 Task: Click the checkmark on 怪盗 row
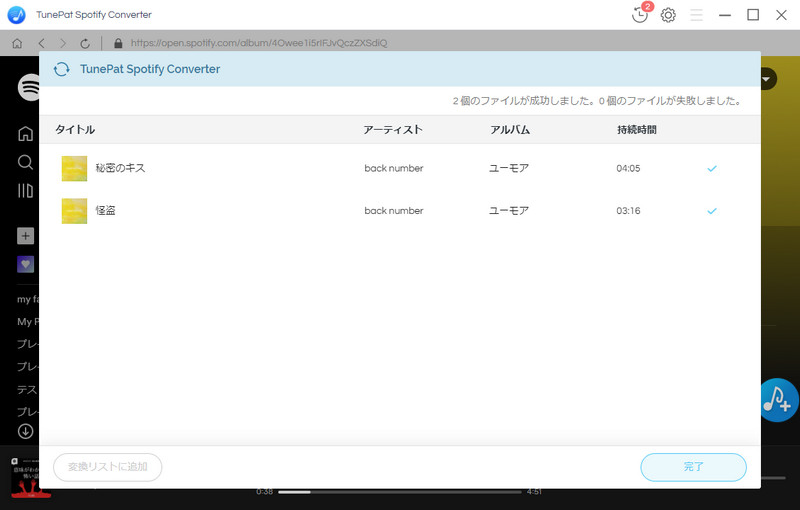(712, 211)
